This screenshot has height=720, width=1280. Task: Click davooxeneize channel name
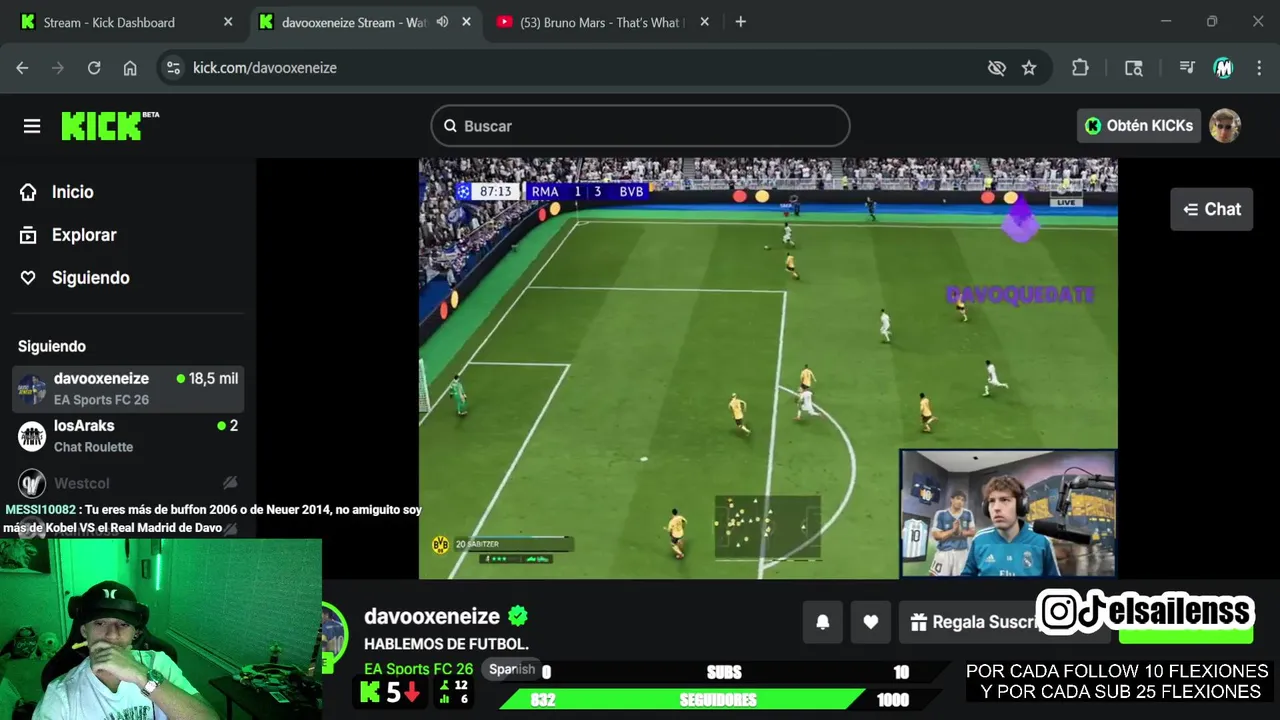coord(432,616)
